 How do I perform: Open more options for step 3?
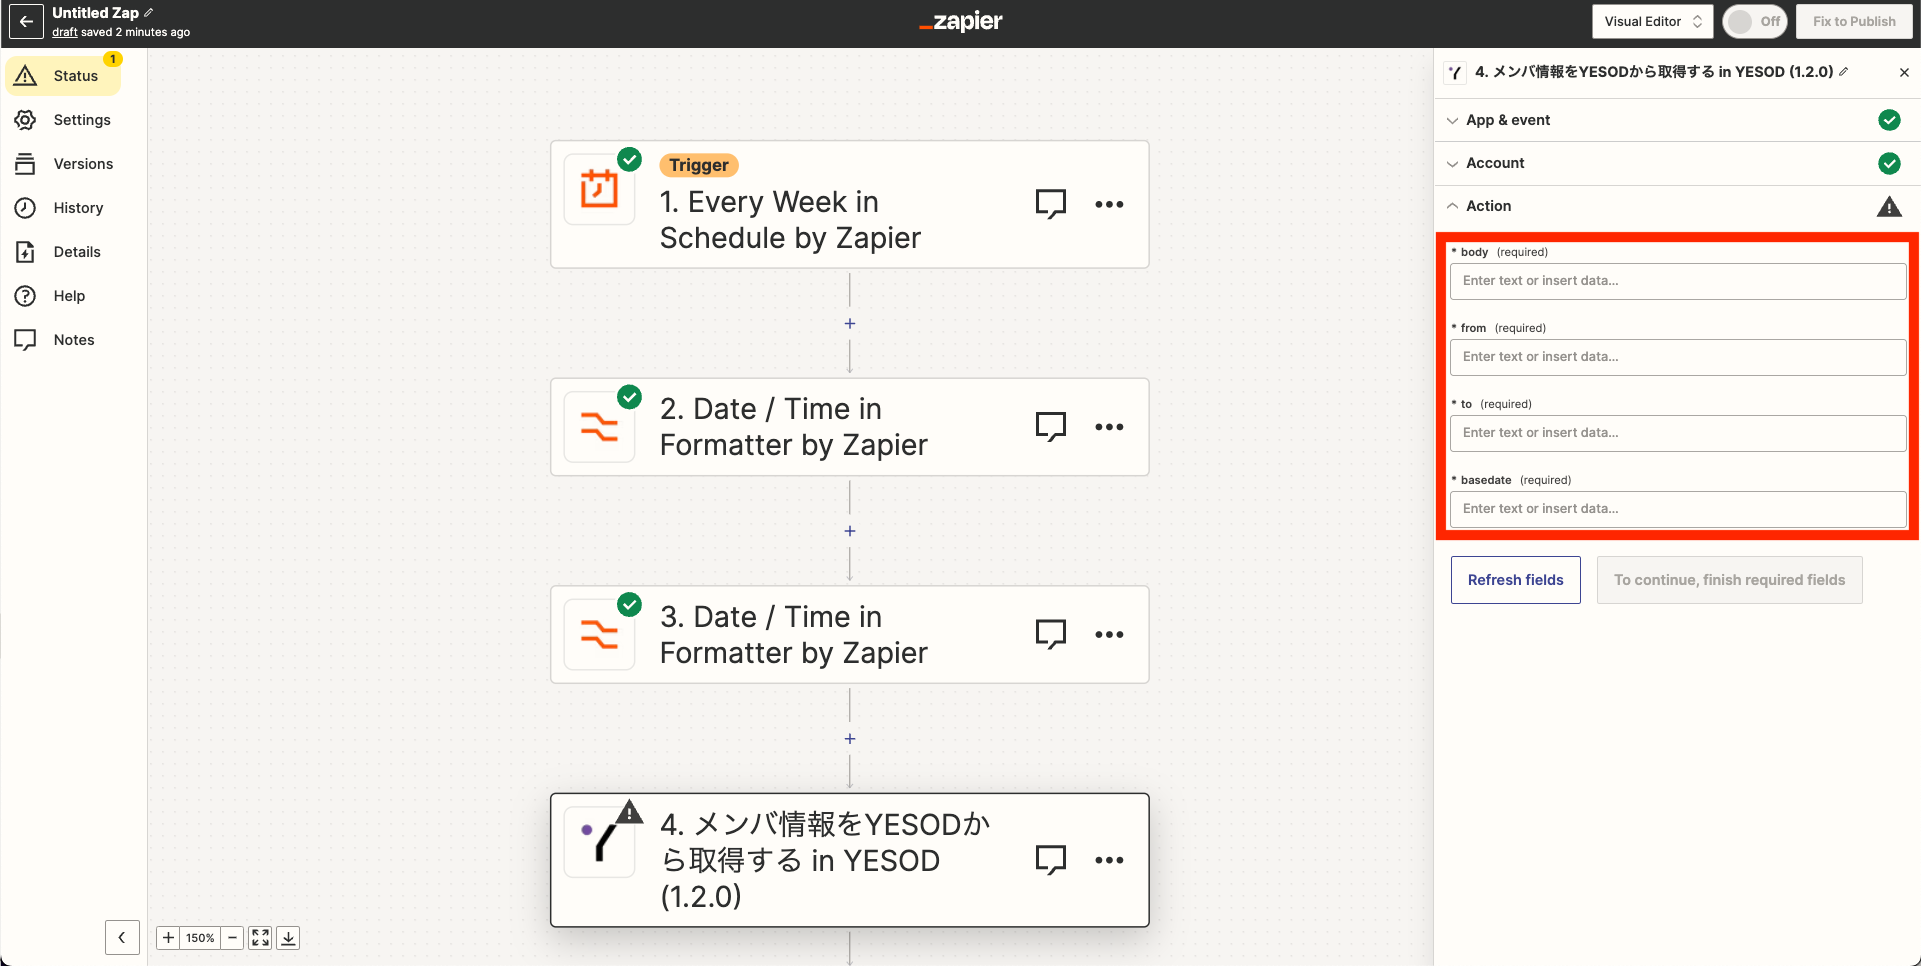(1109, 635)
